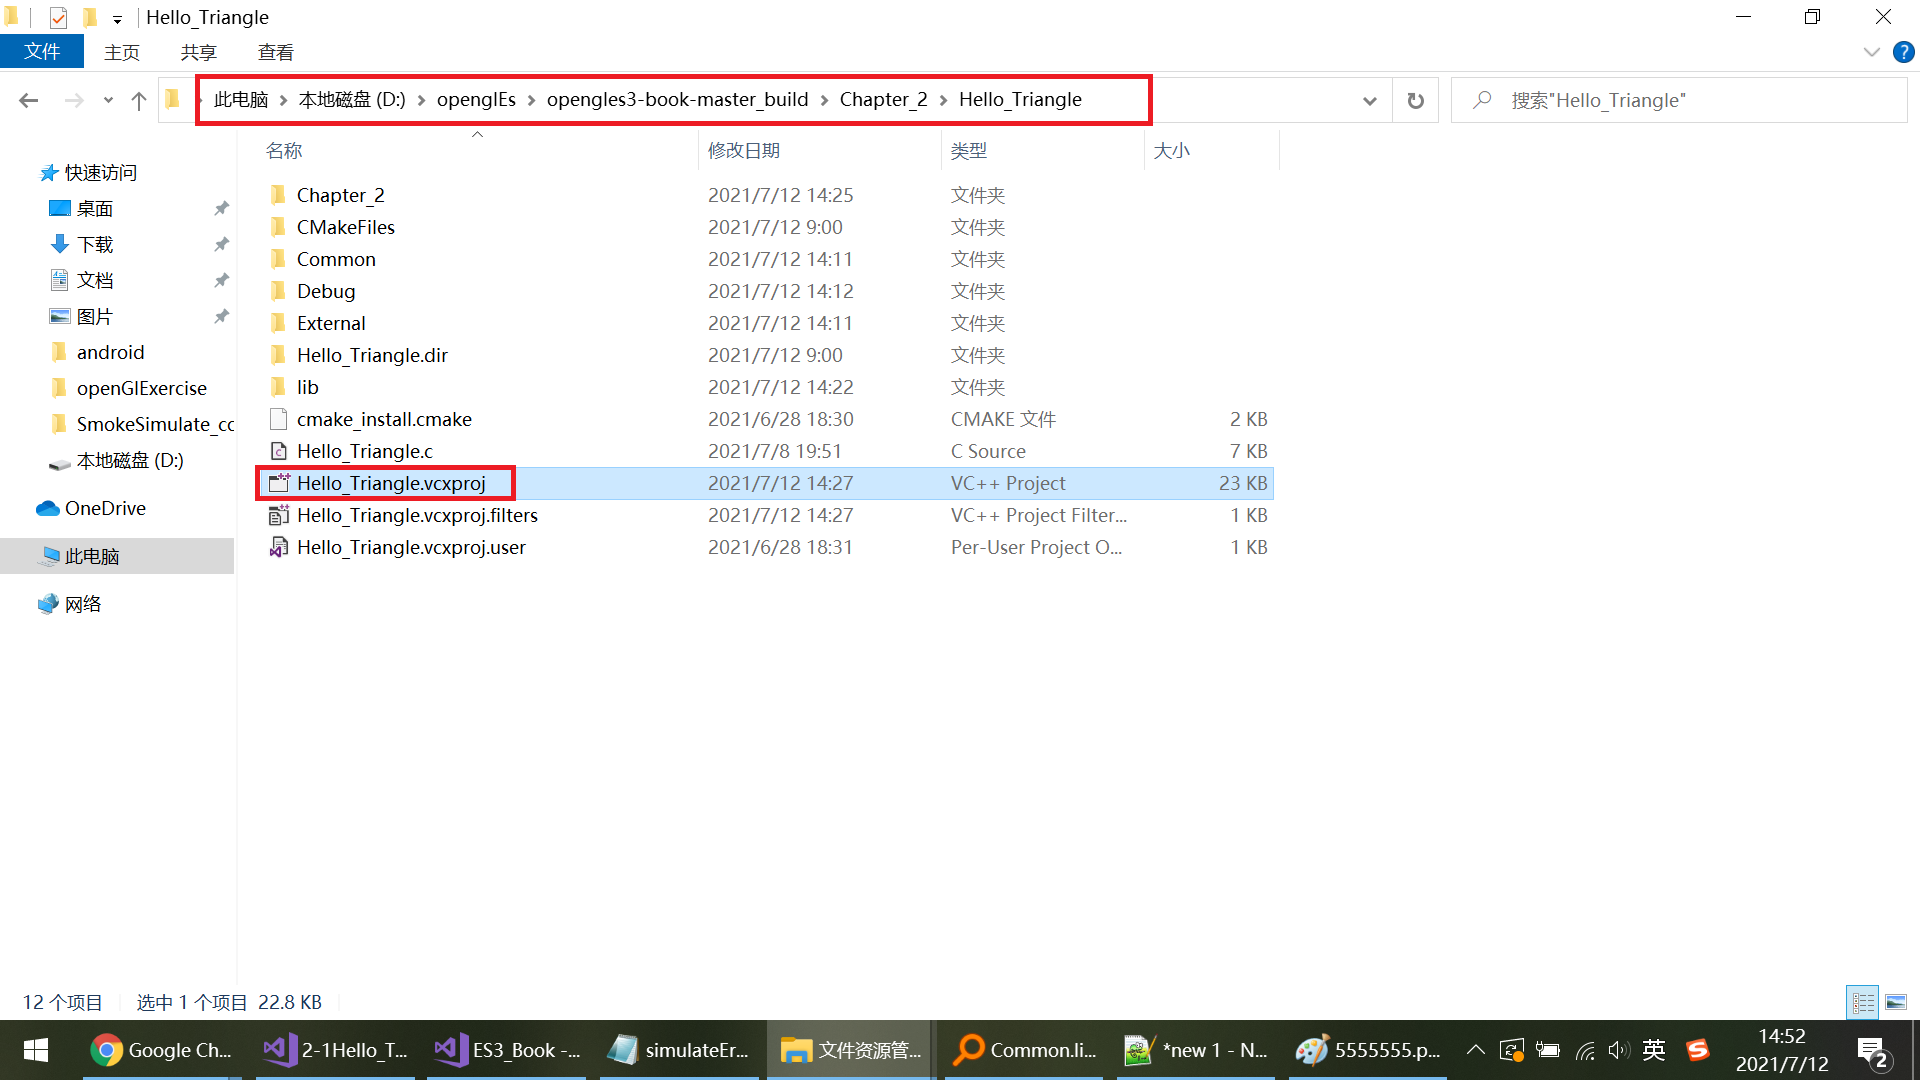Expand the ribbon with the chevron
Image resolution: width=1920 pixels, height=1080 pixels.
pos(1871,52)
